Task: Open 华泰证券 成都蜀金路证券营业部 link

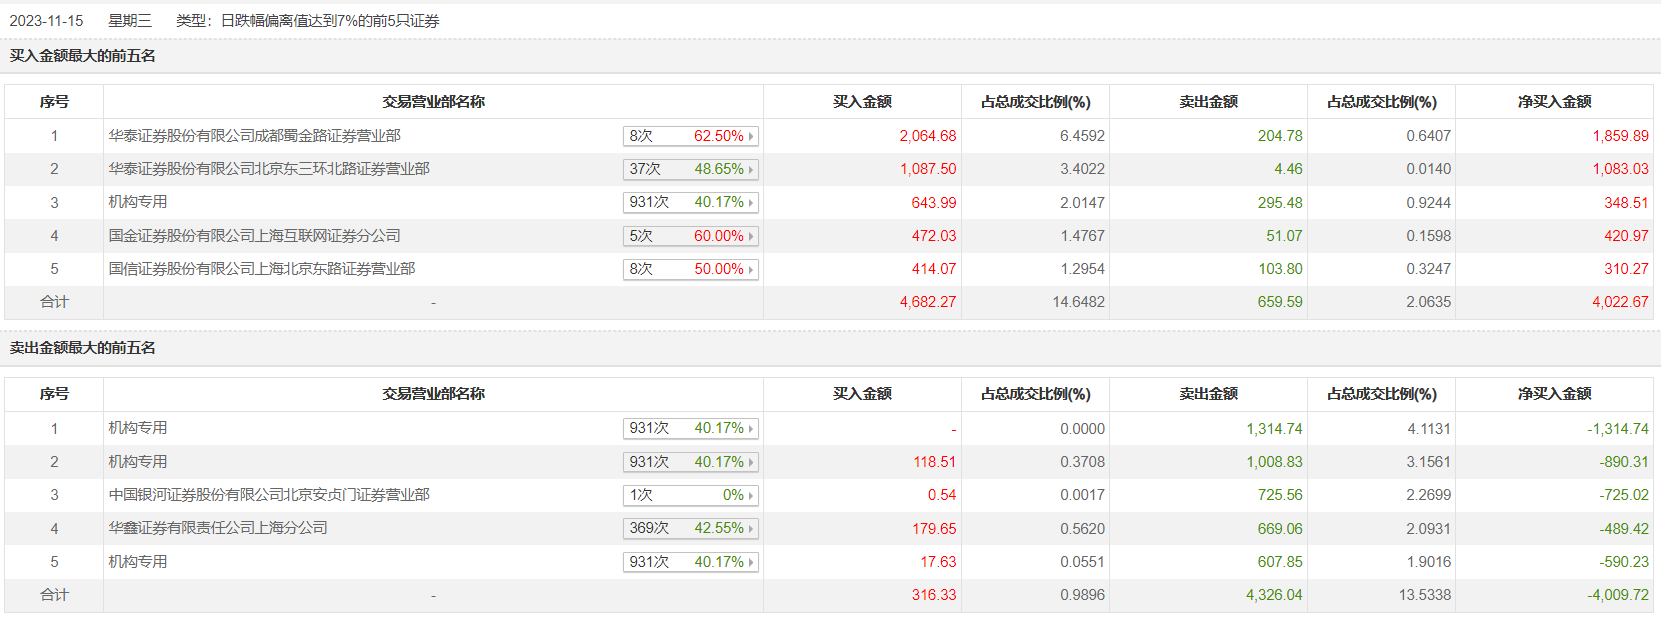Action: [x=255, y=136]
